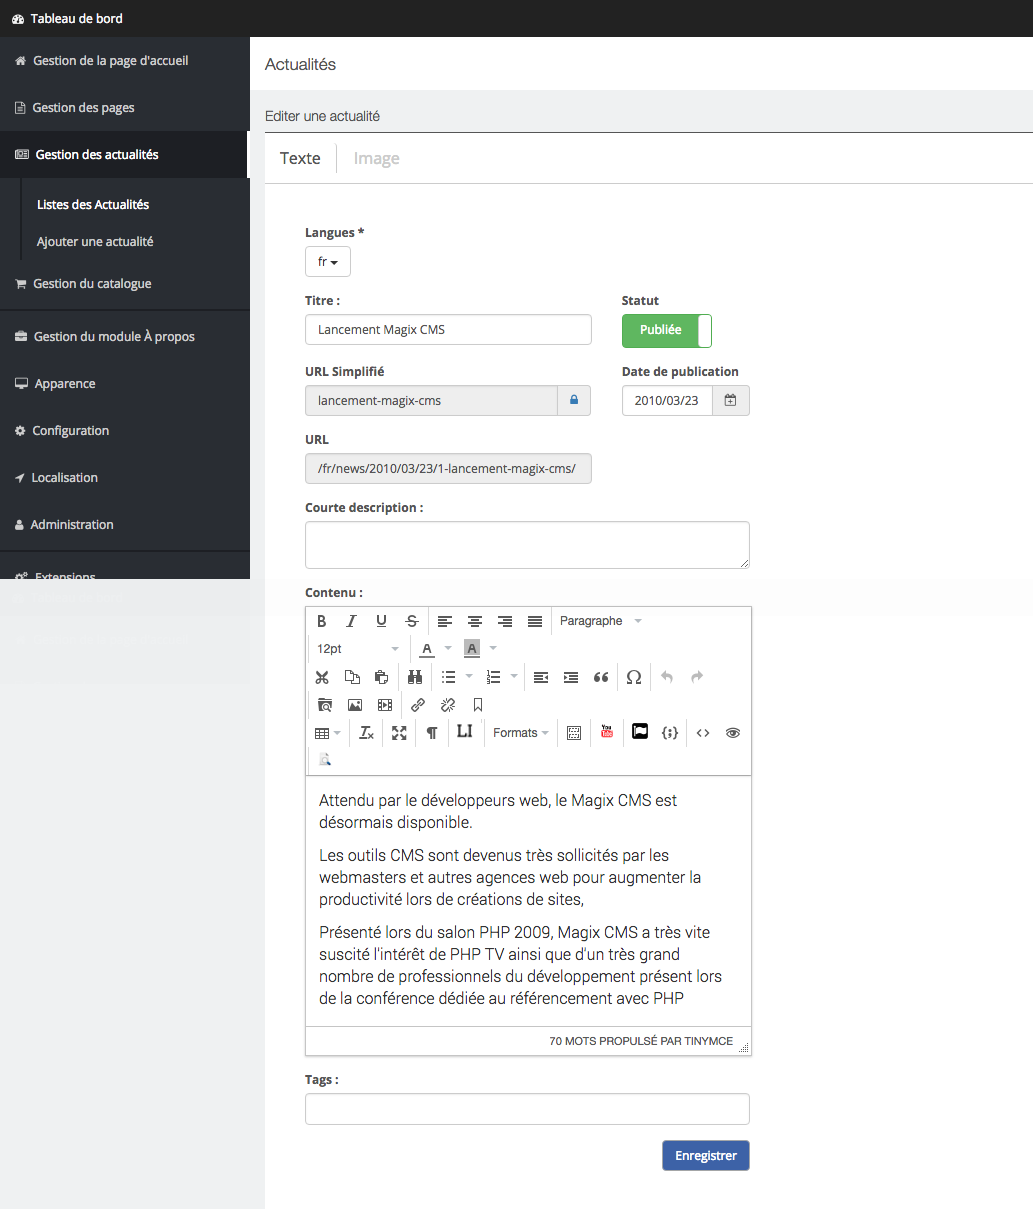1033x1209 pixels.
Task: Open the publication date calendar picker
Action: point(731,400)
